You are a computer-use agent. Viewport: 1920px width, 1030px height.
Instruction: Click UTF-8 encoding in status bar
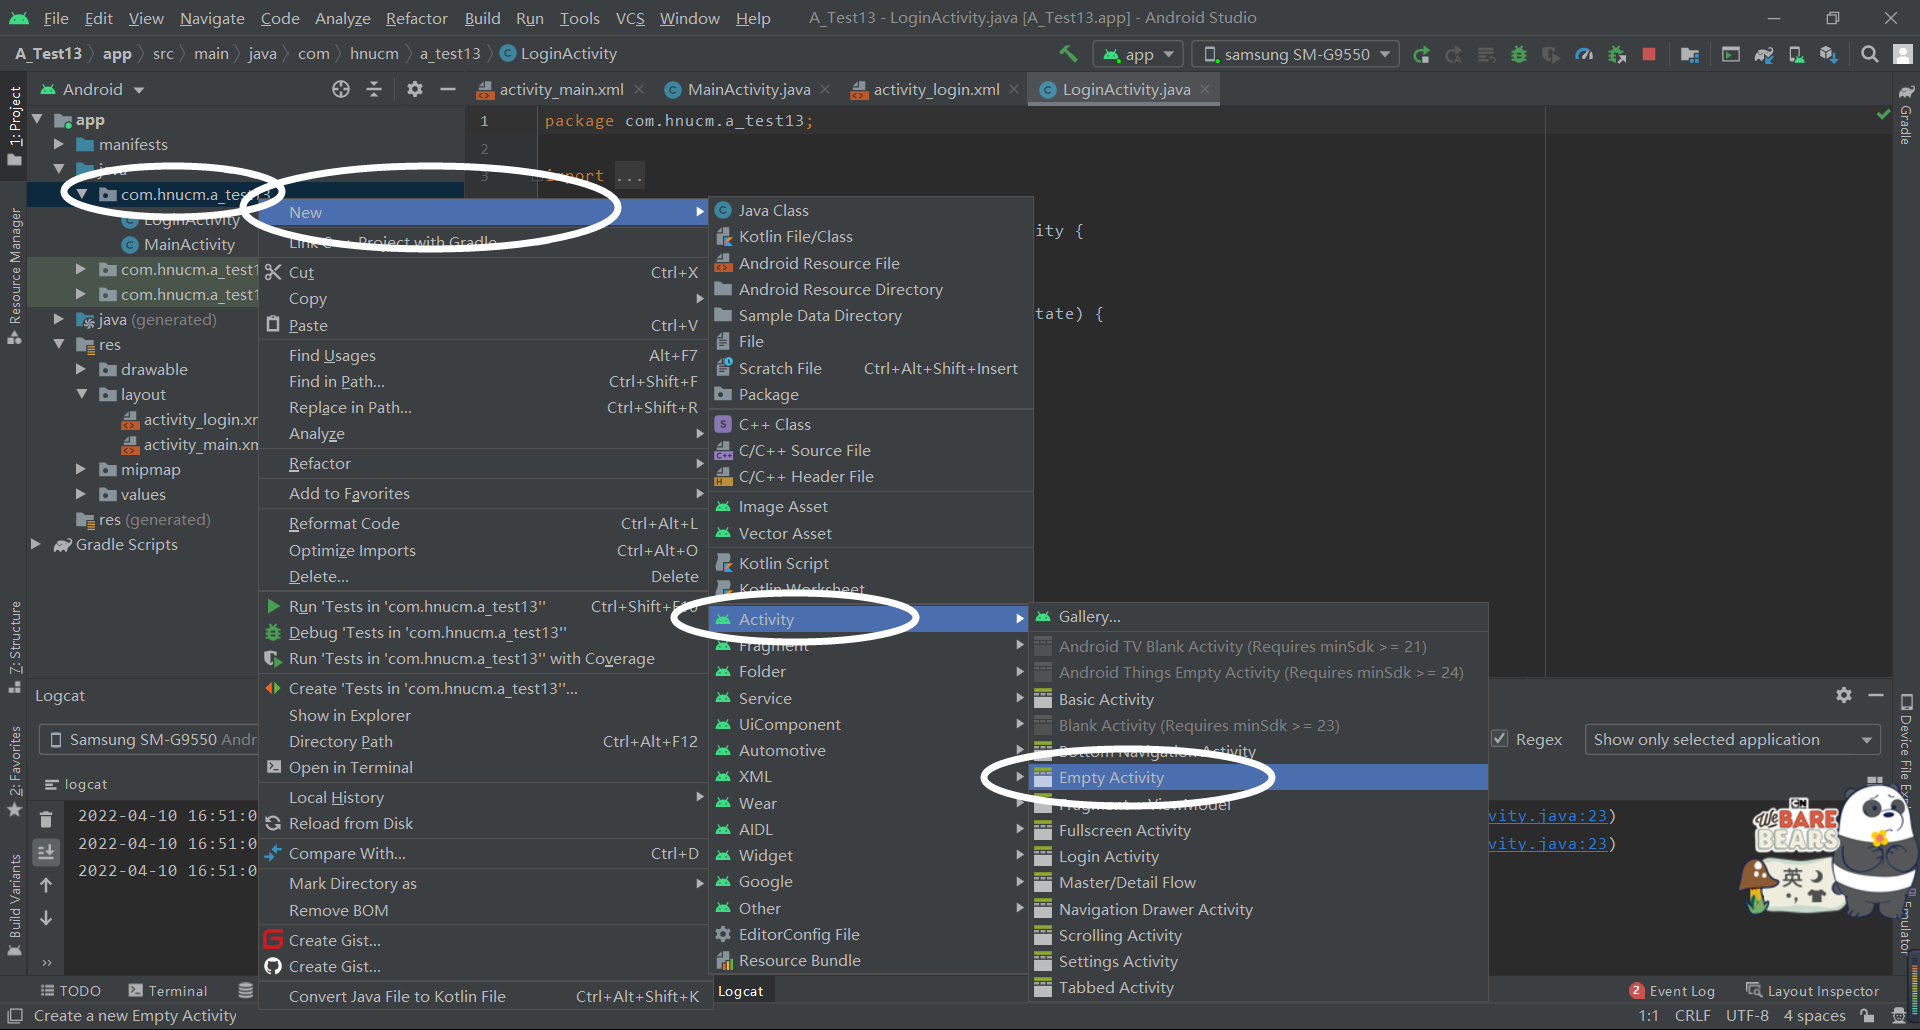pyautogui.click(x=1747, y=1015)
